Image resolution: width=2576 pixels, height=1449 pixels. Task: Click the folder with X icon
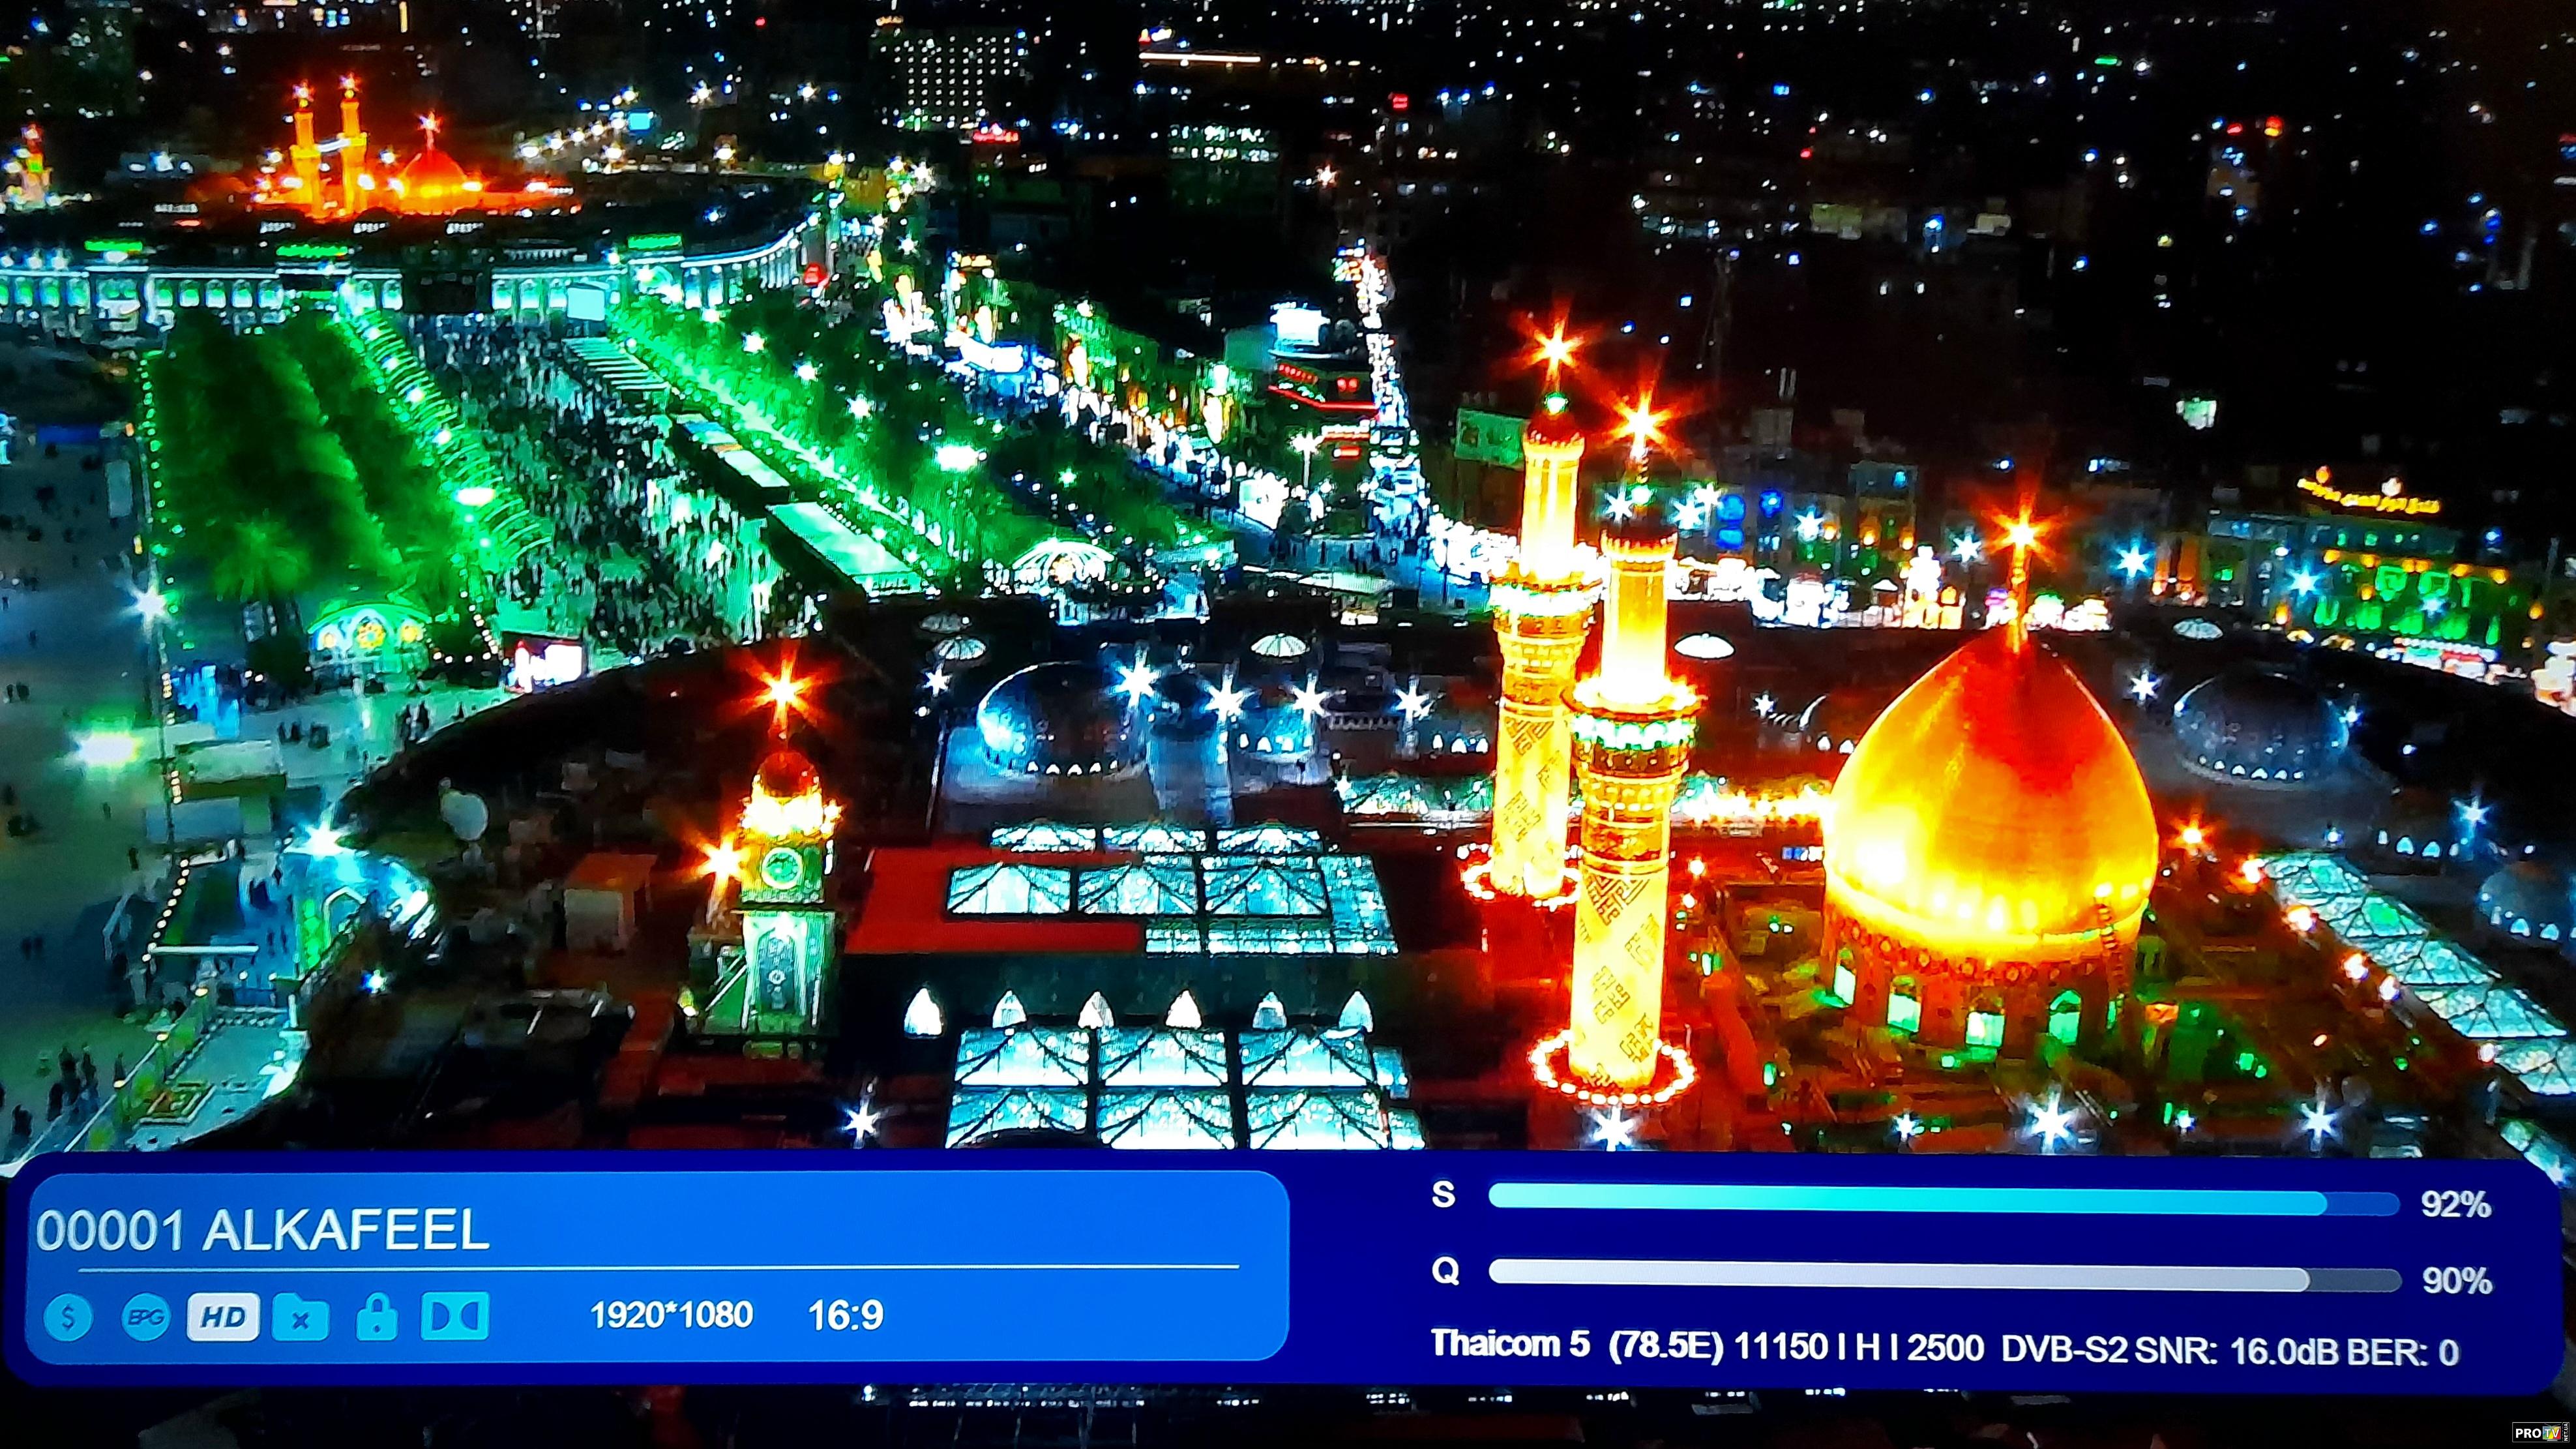tap(300, 1318)
